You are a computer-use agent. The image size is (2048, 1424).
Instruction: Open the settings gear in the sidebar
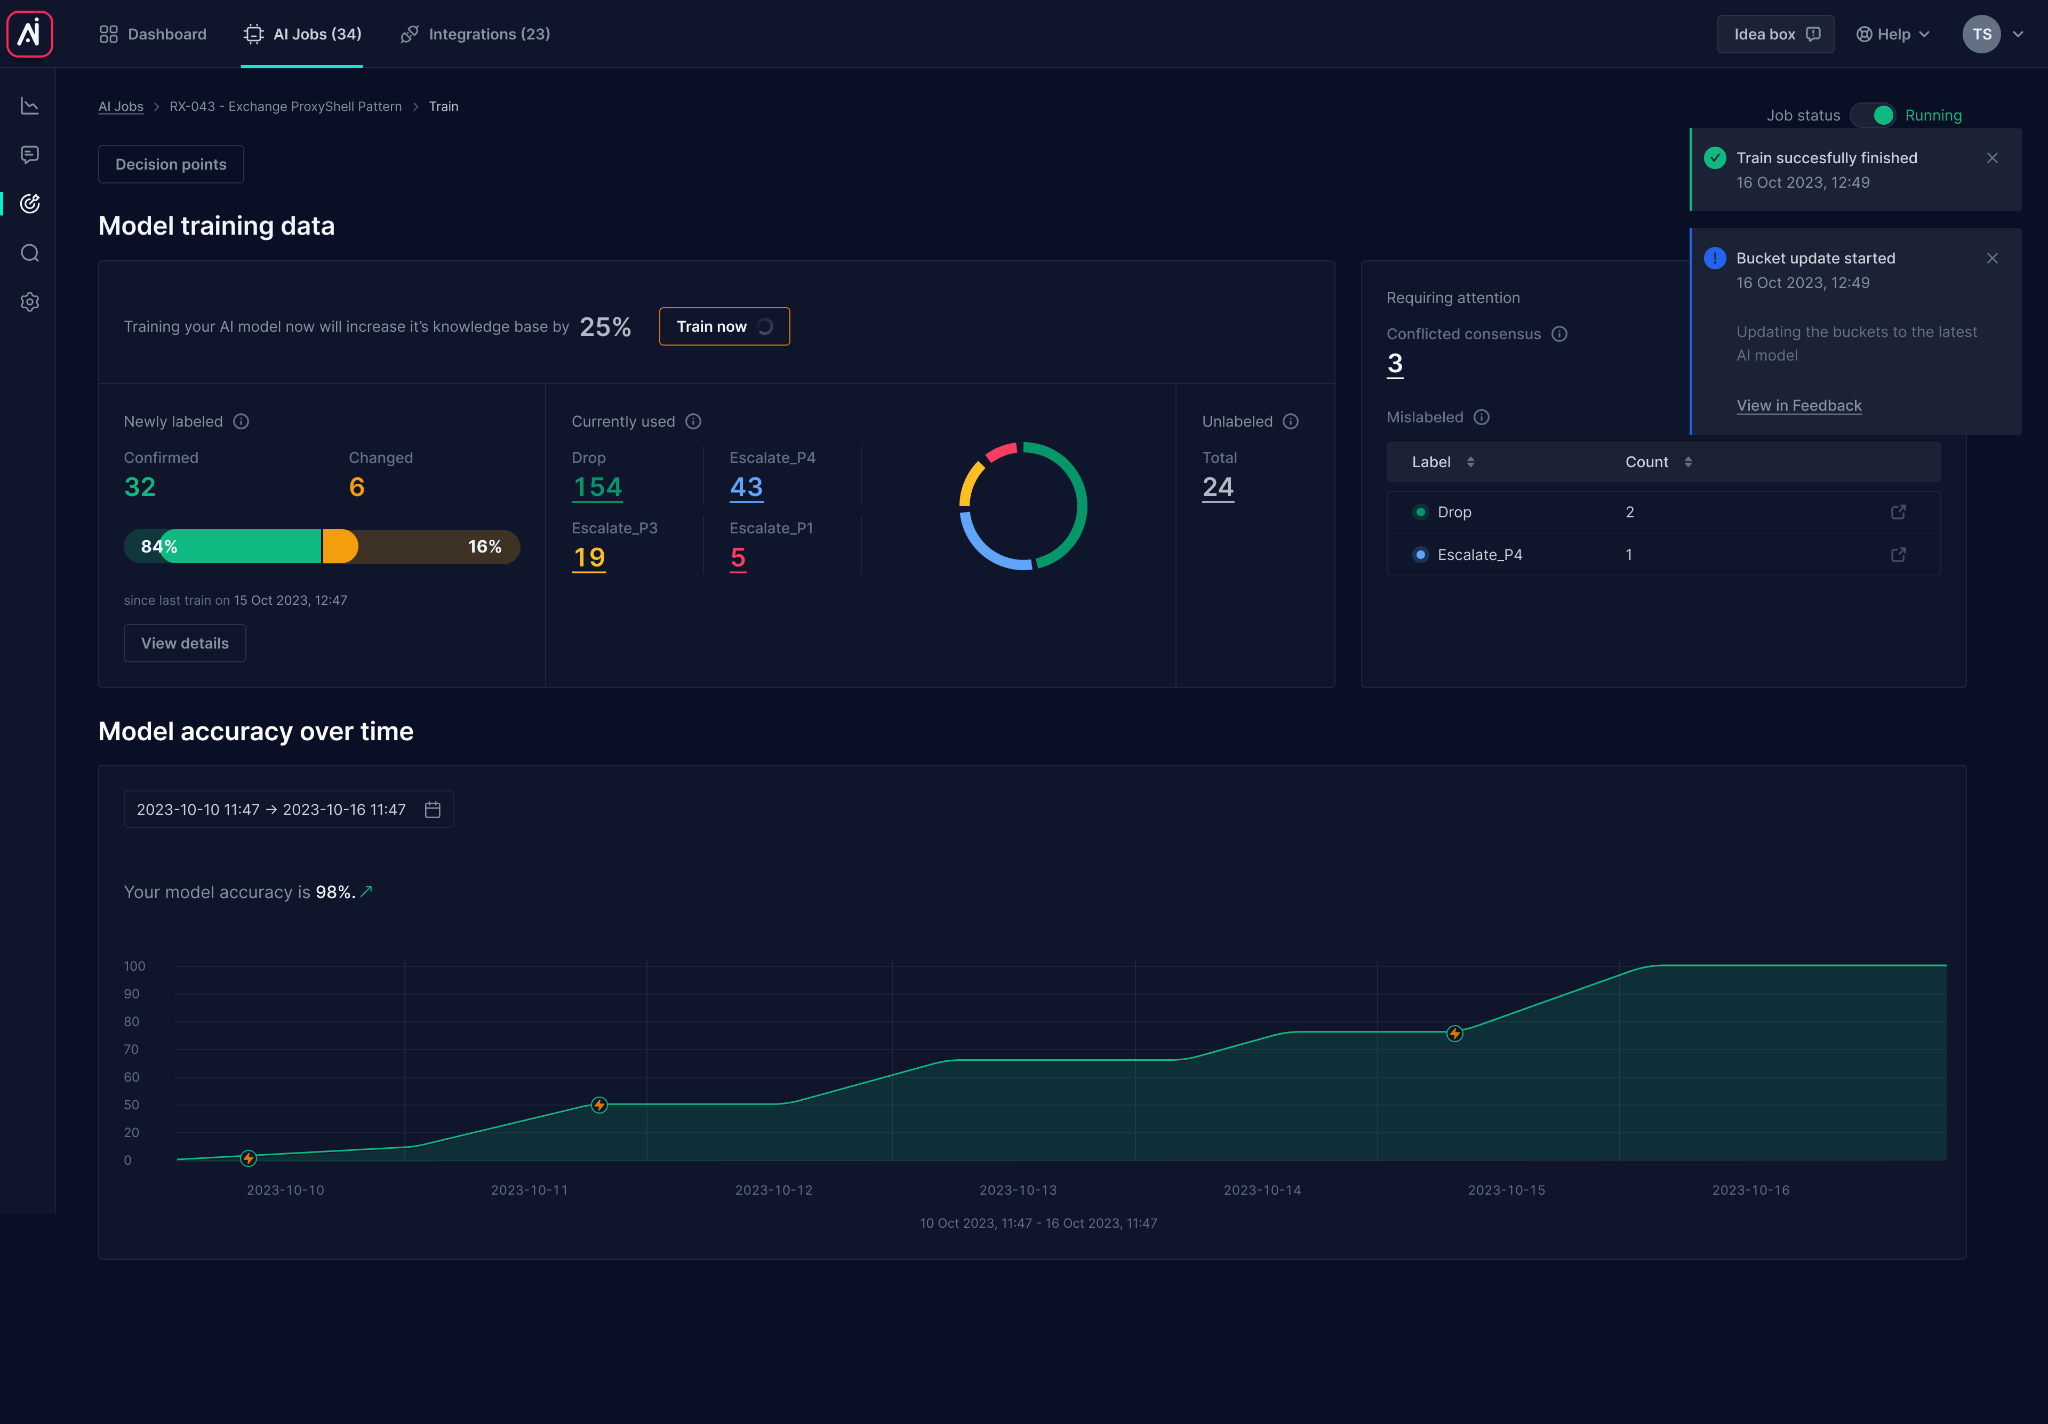30,302
